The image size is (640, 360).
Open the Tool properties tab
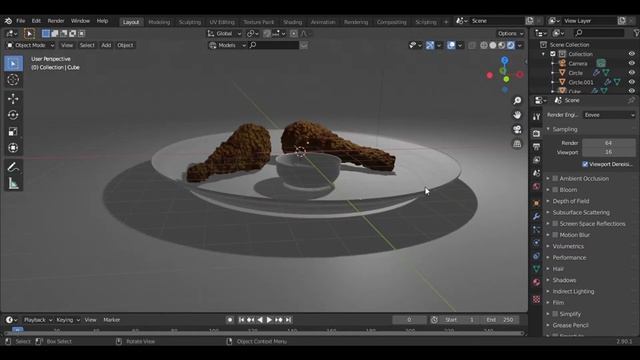(536, 117)
